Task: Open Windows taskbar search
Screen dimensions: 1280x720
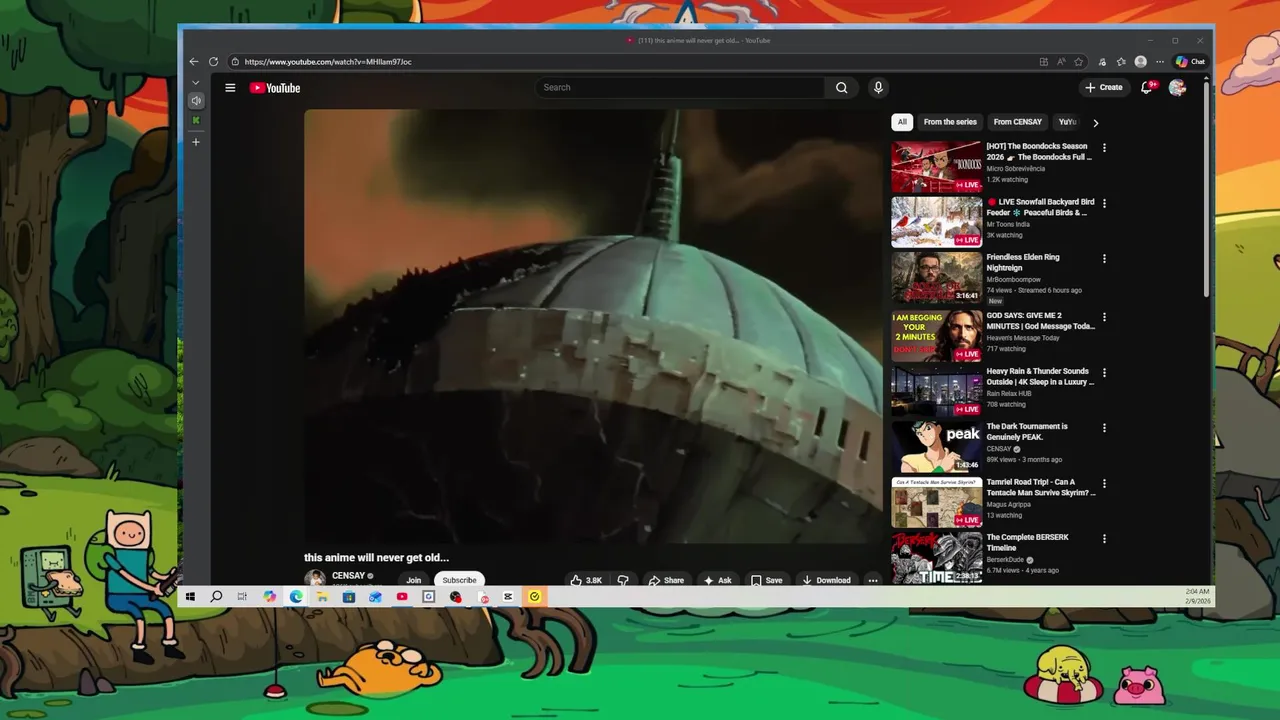Action: click(x=216, y=597)
